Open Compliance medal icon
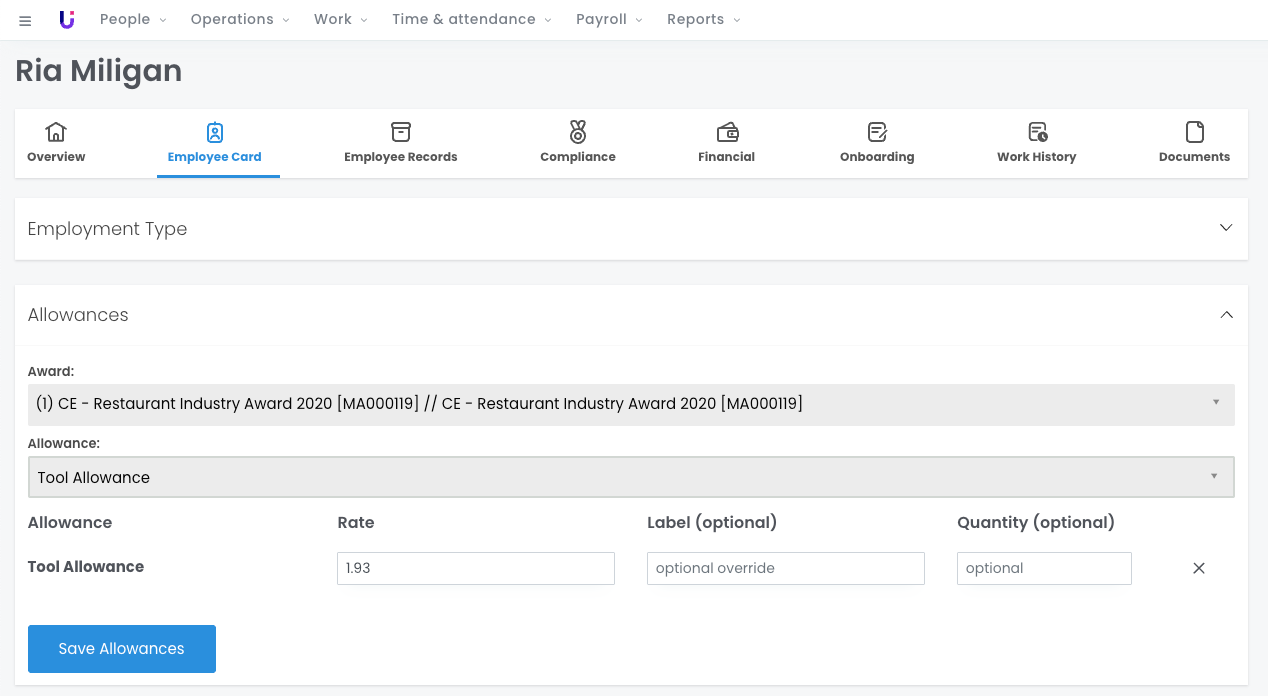Screen dimensions: 1268x696 (577, 132)
